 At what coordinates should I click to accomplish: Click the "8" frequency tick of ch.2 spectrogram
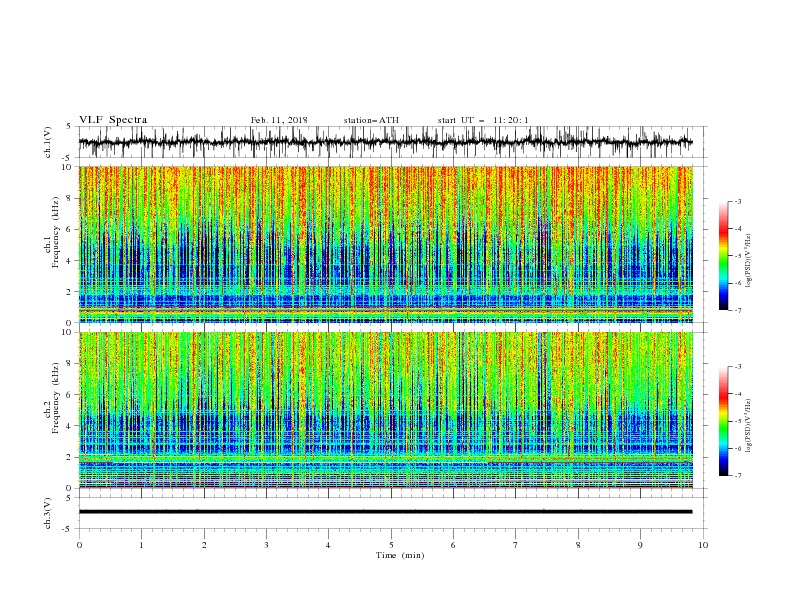click(x=71, y=364)
